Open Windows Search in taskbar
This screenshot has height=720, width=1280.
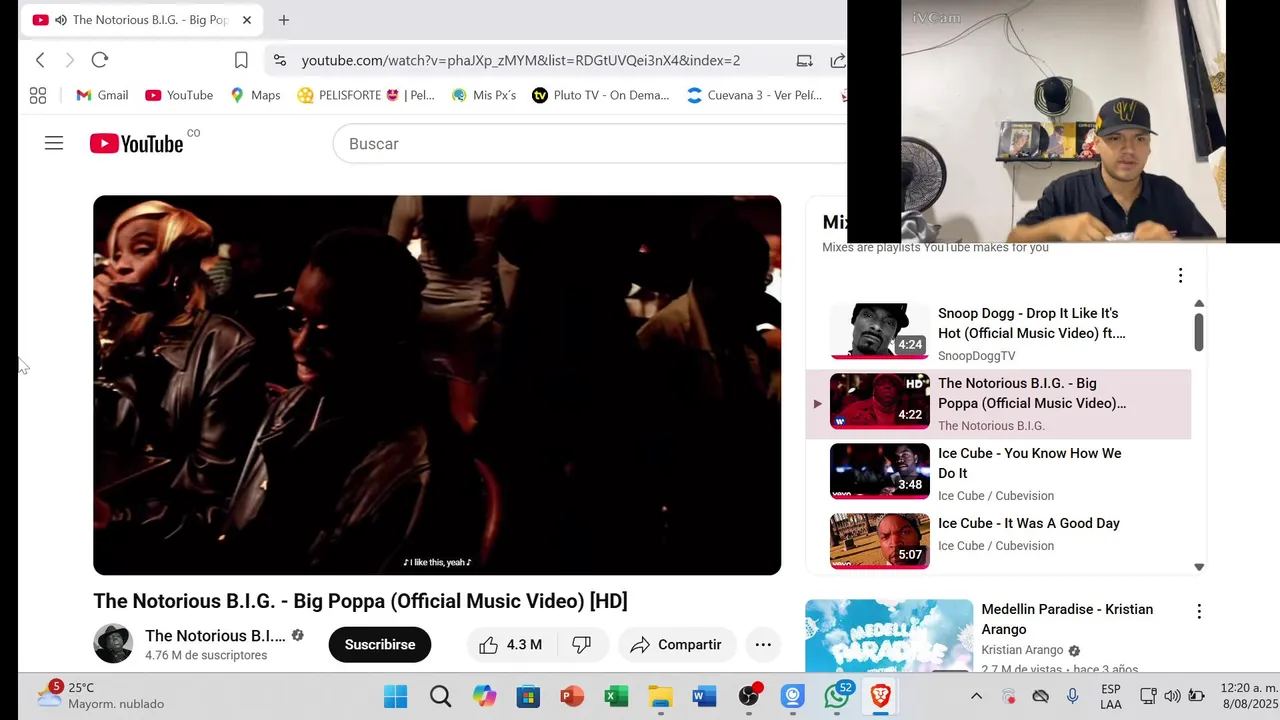click(x=440, y=696)
